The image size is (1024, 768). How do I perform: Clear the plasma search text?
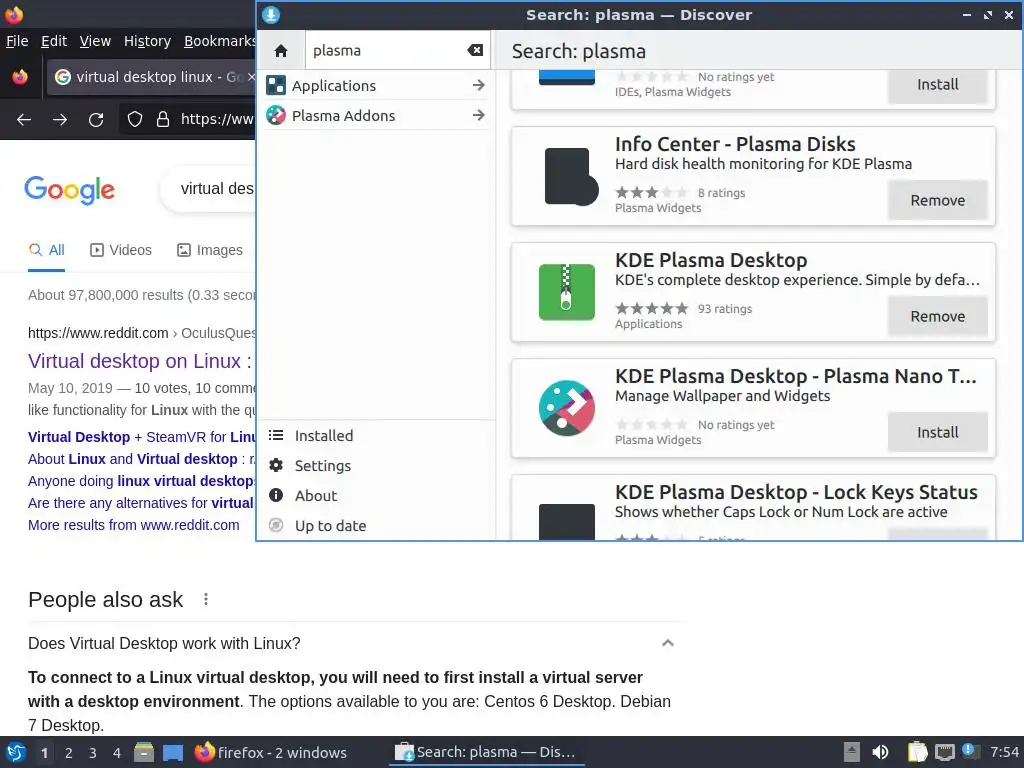(x=475, y=50)
